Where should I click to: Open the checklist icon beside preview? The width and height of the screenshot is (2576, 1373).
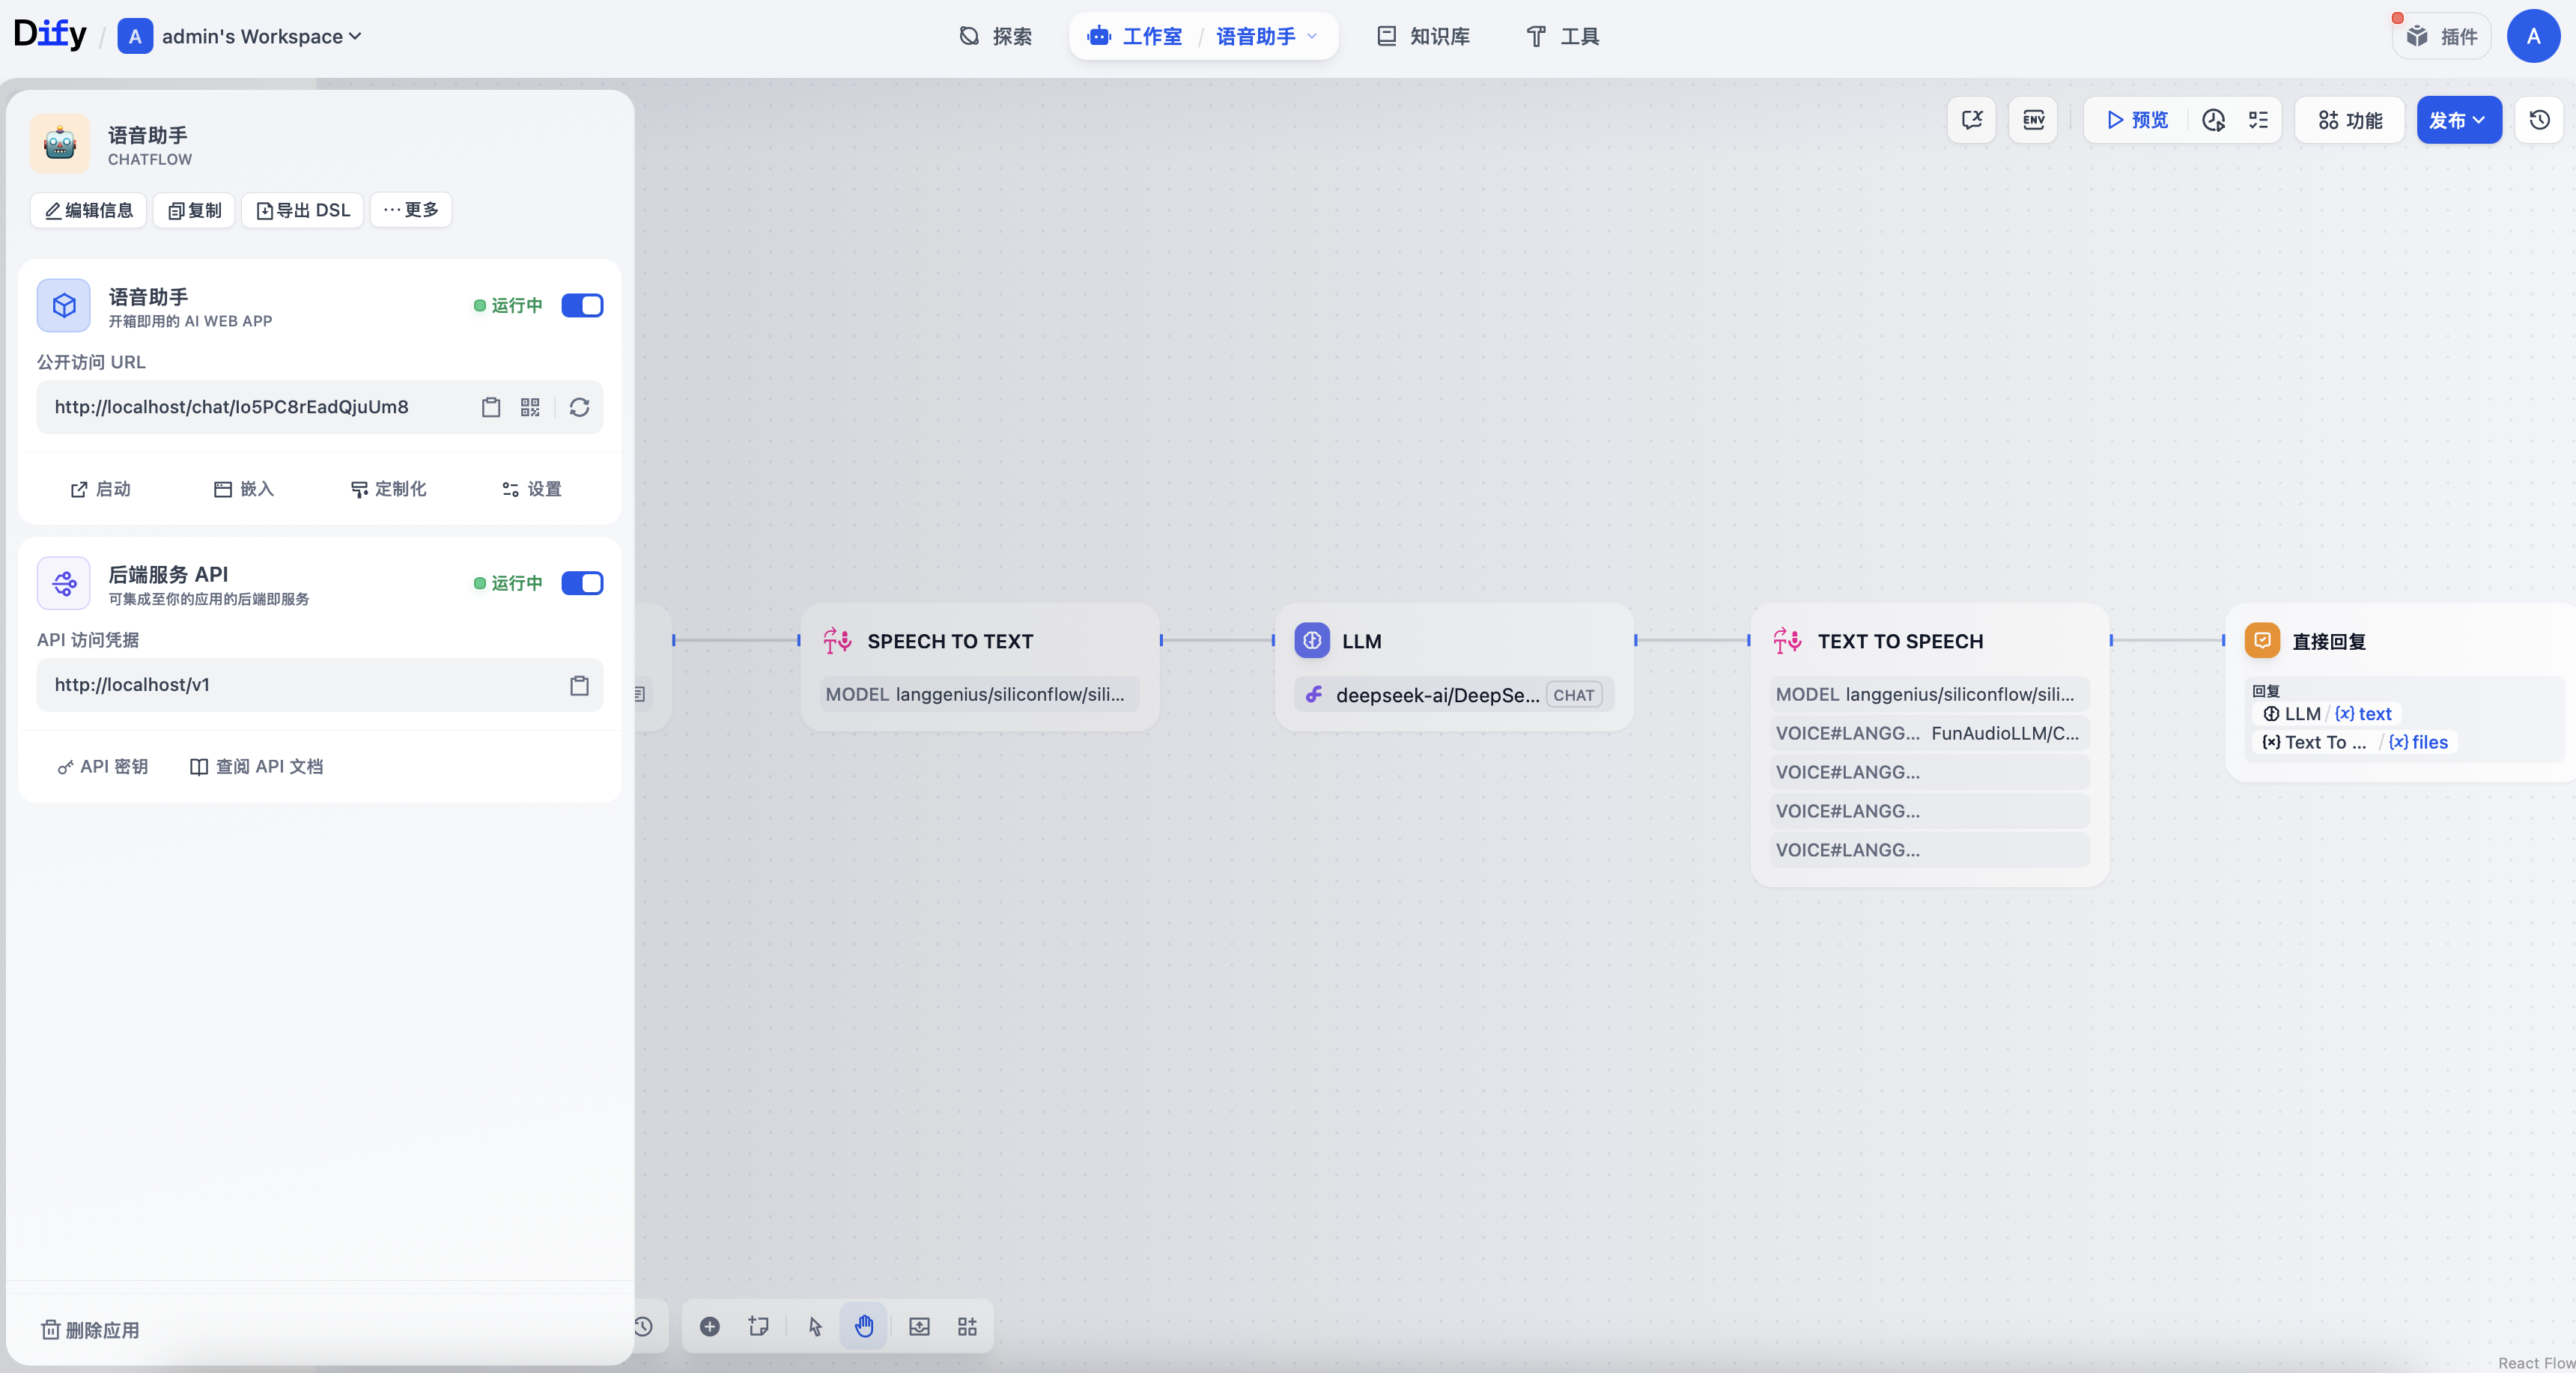[2258, 120]
